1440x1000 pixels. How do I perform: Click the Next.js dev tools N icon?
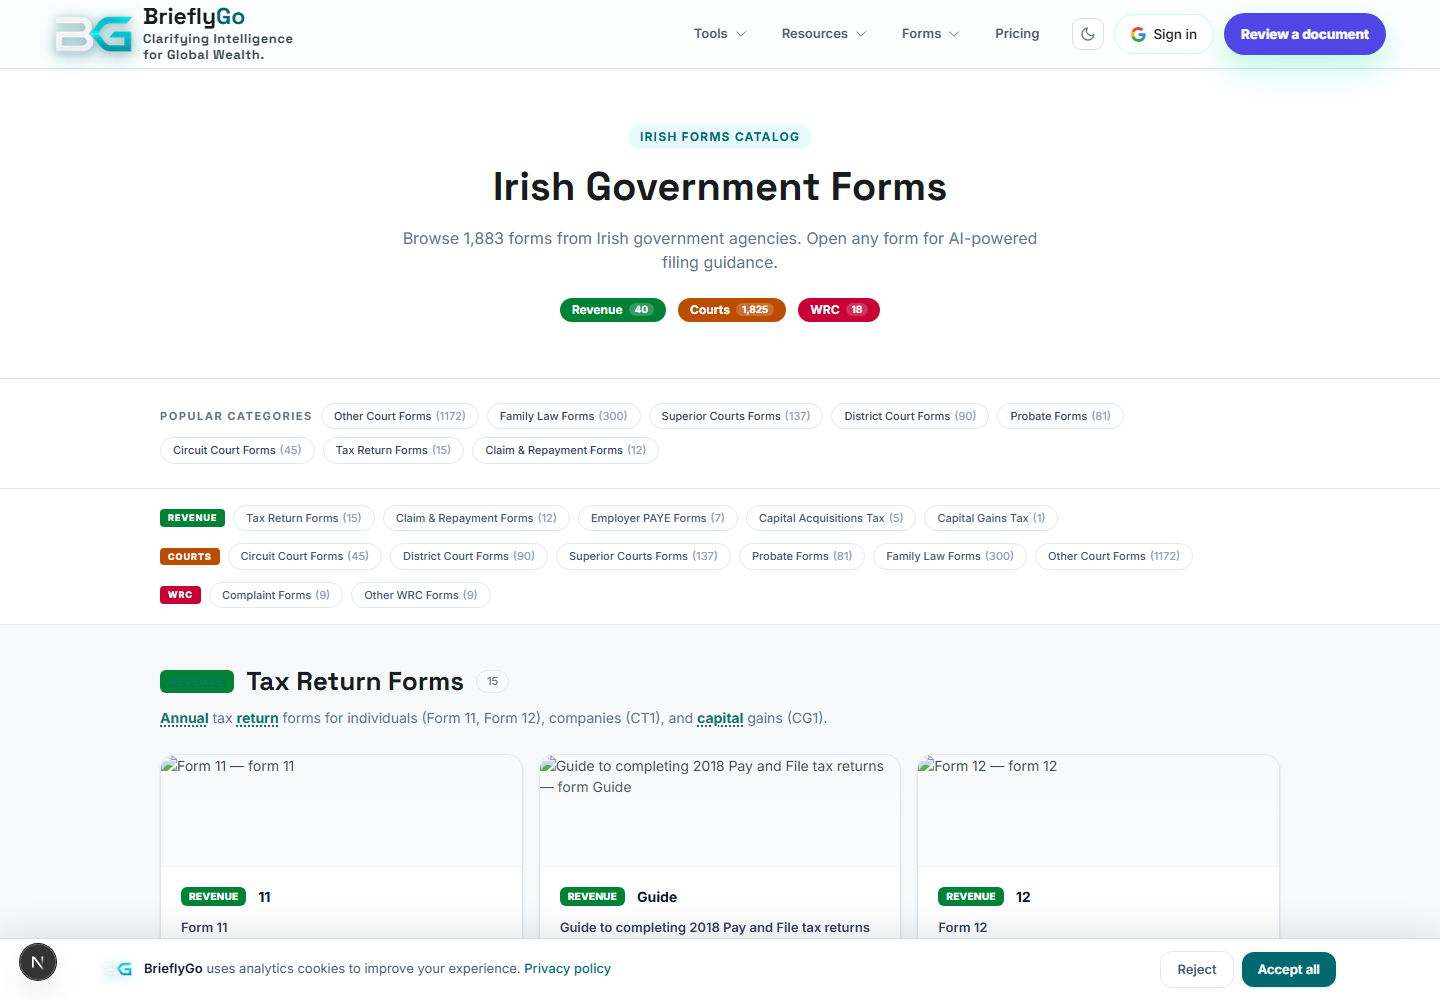tap(38, 962)
